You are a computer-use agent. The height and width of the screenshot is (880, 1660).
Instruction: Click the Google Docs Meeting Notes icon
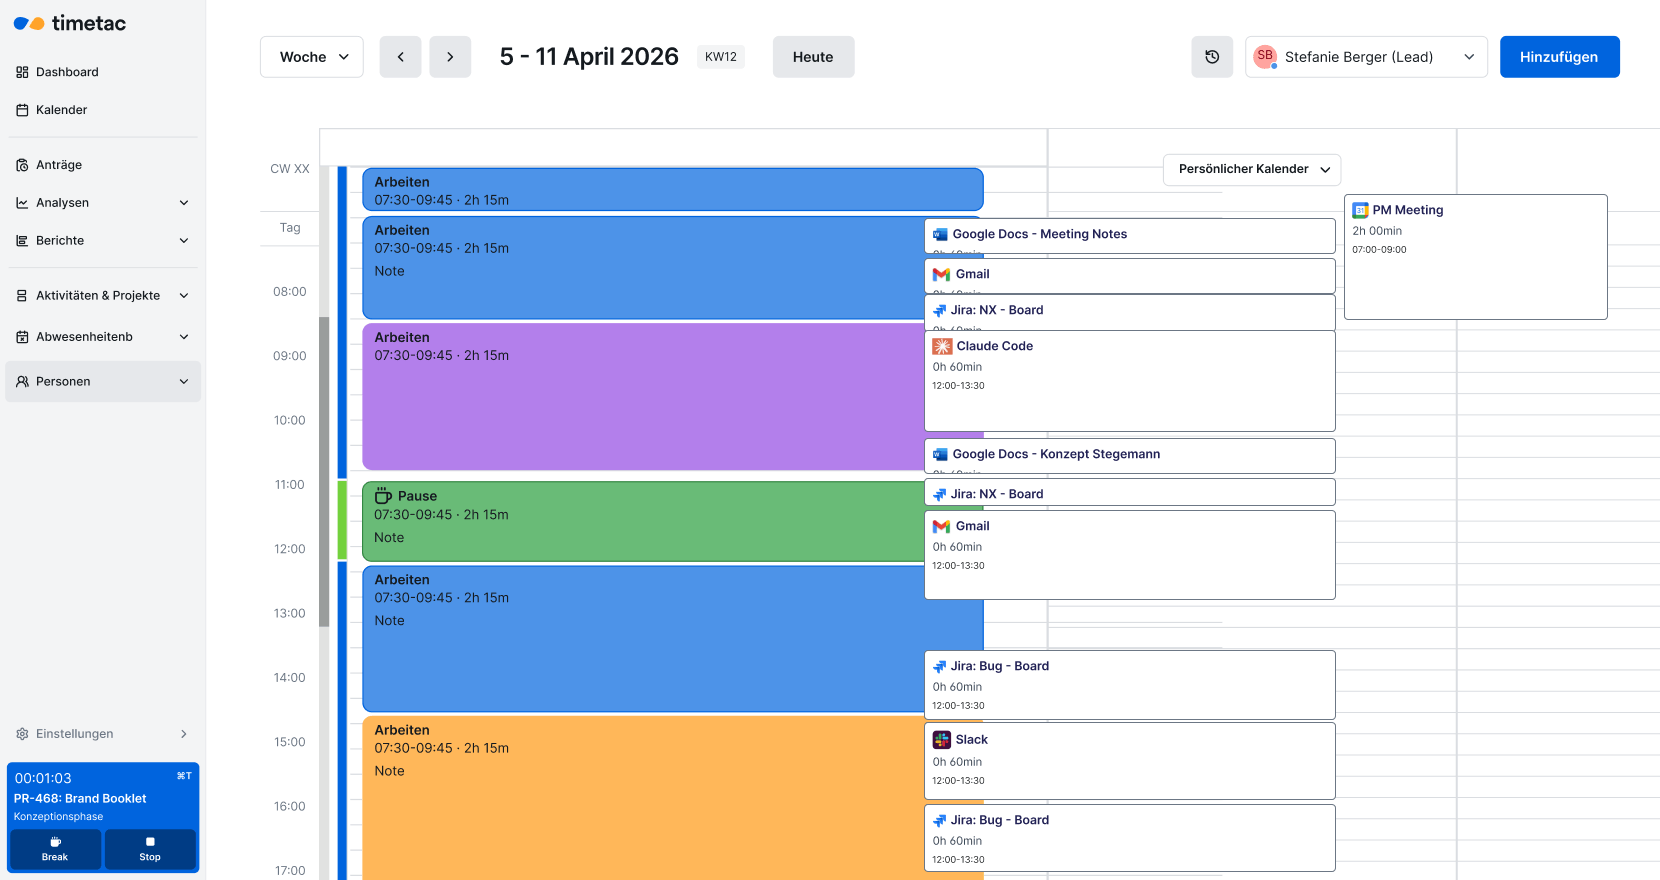pos(940,234)
